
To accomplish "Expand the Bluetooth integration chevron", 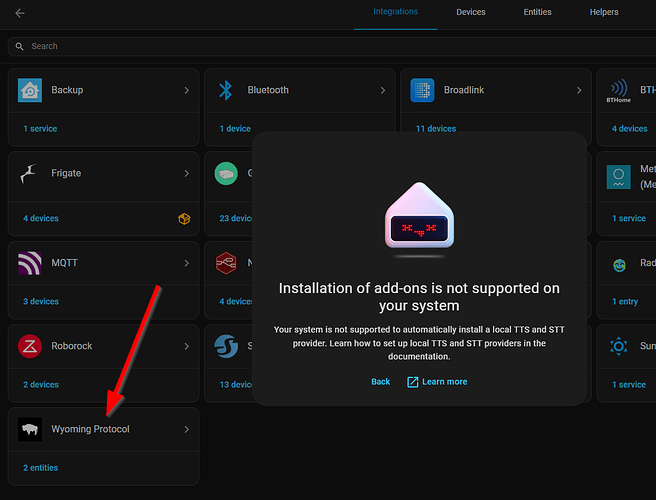I will click(x=382, y=90).
